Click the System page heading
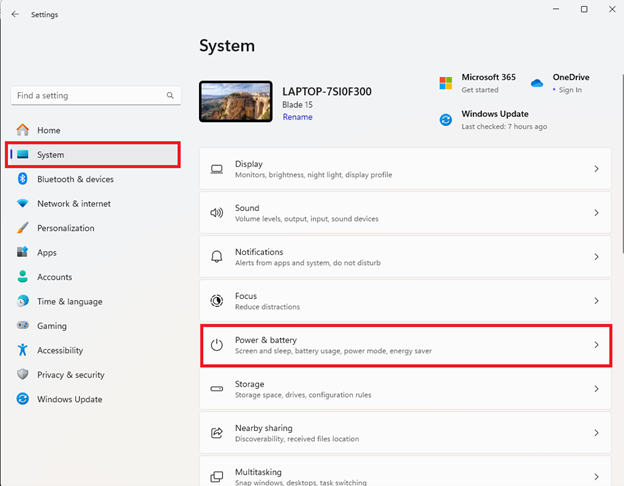The height and width of the screenshot is (486, 624). [x=227, y=46]
